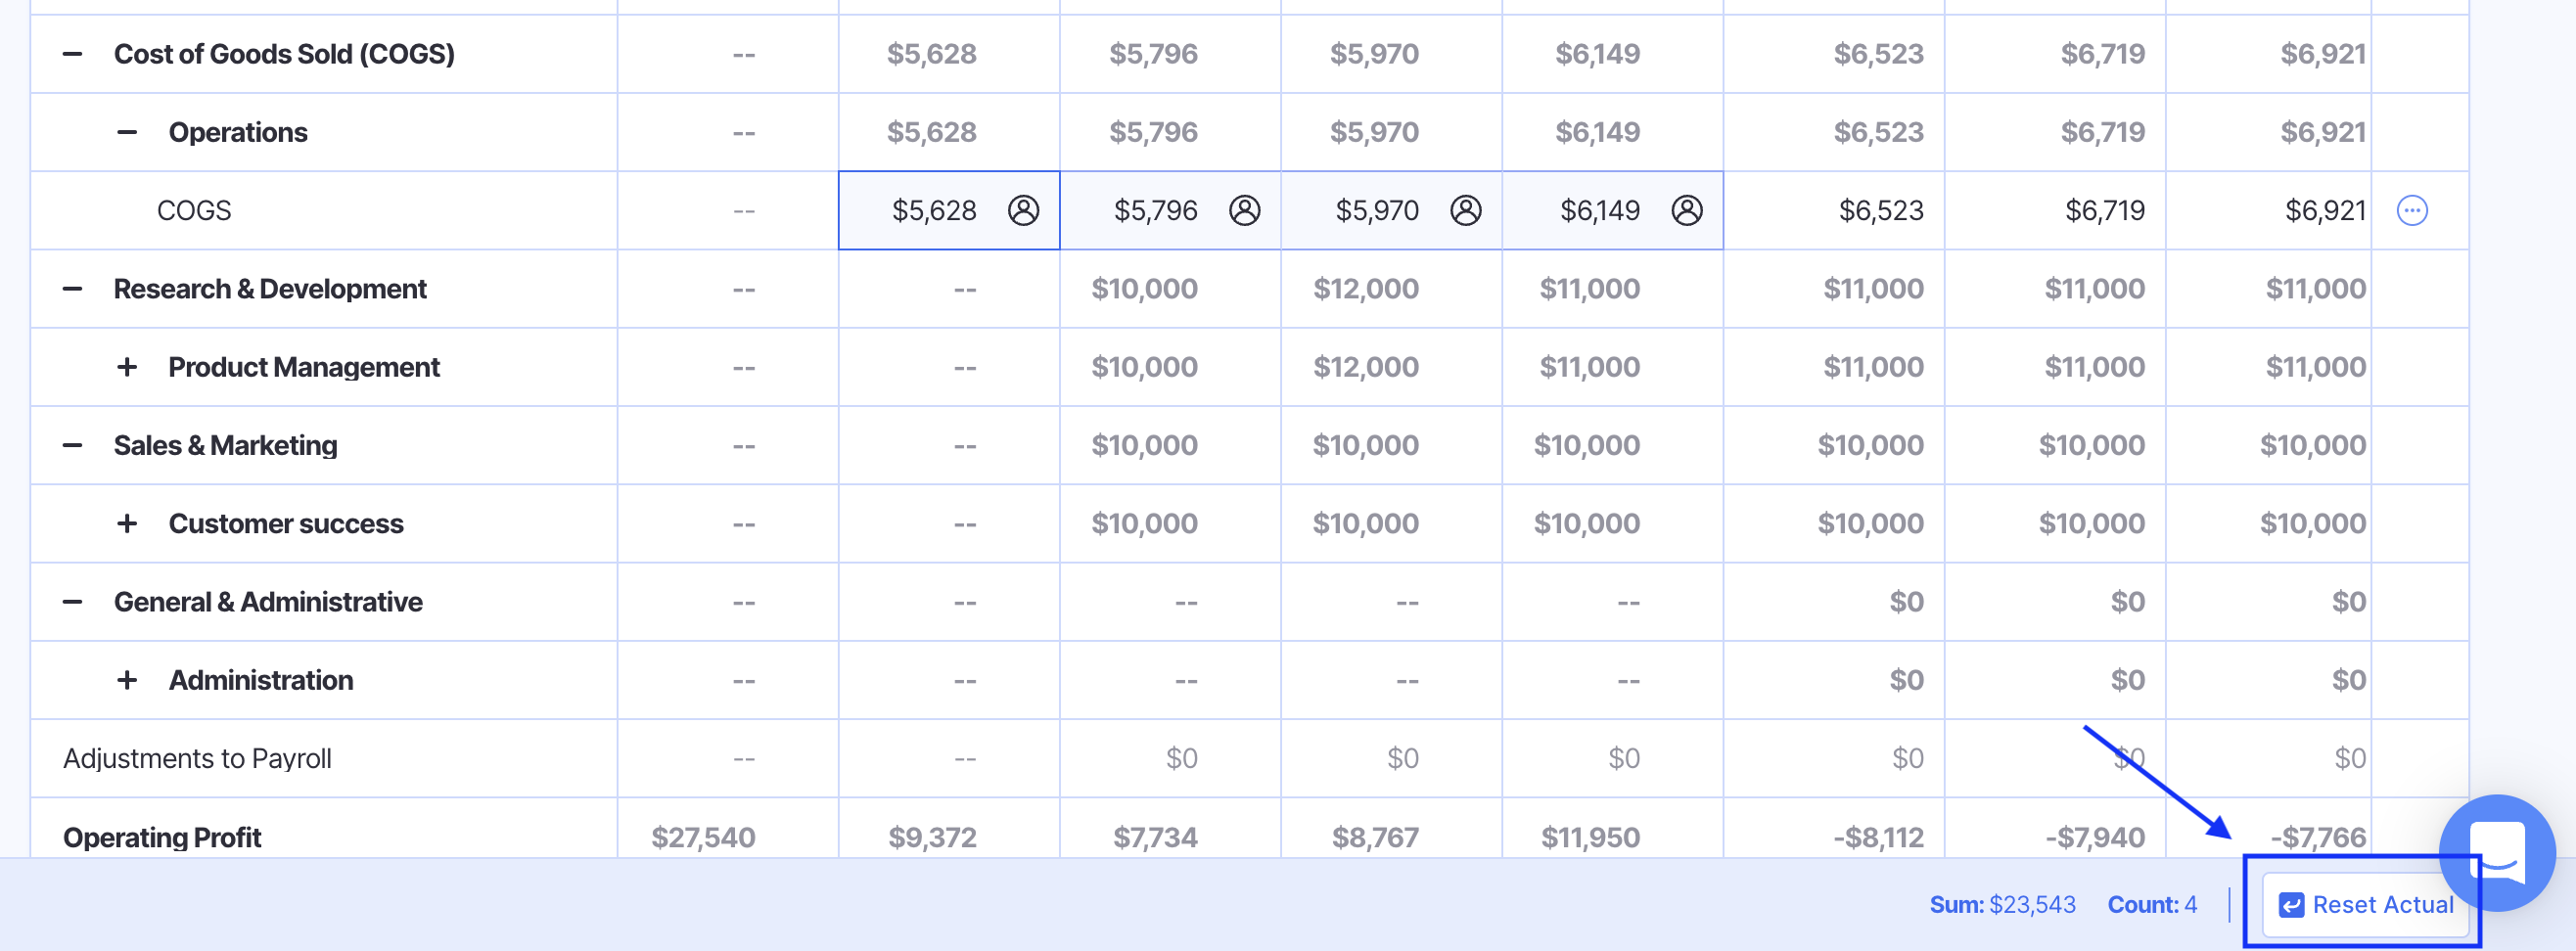Expand the Administration group

tap(127, 680)
